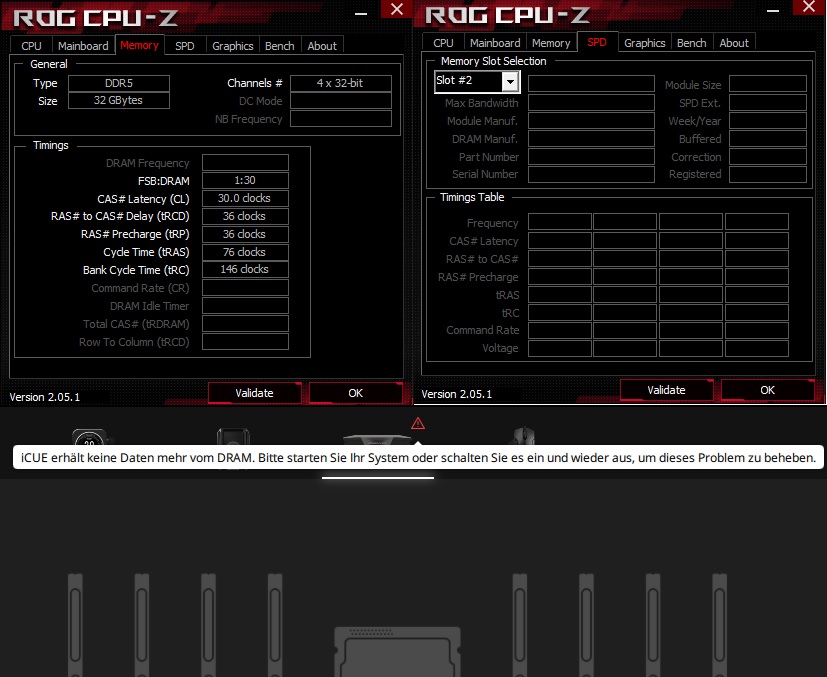Screen dimensions: 827x677
Task: Click the Cycle Time (tRAS) 76 clocks value
Action: pyautogui.click(x=245, y=252)
